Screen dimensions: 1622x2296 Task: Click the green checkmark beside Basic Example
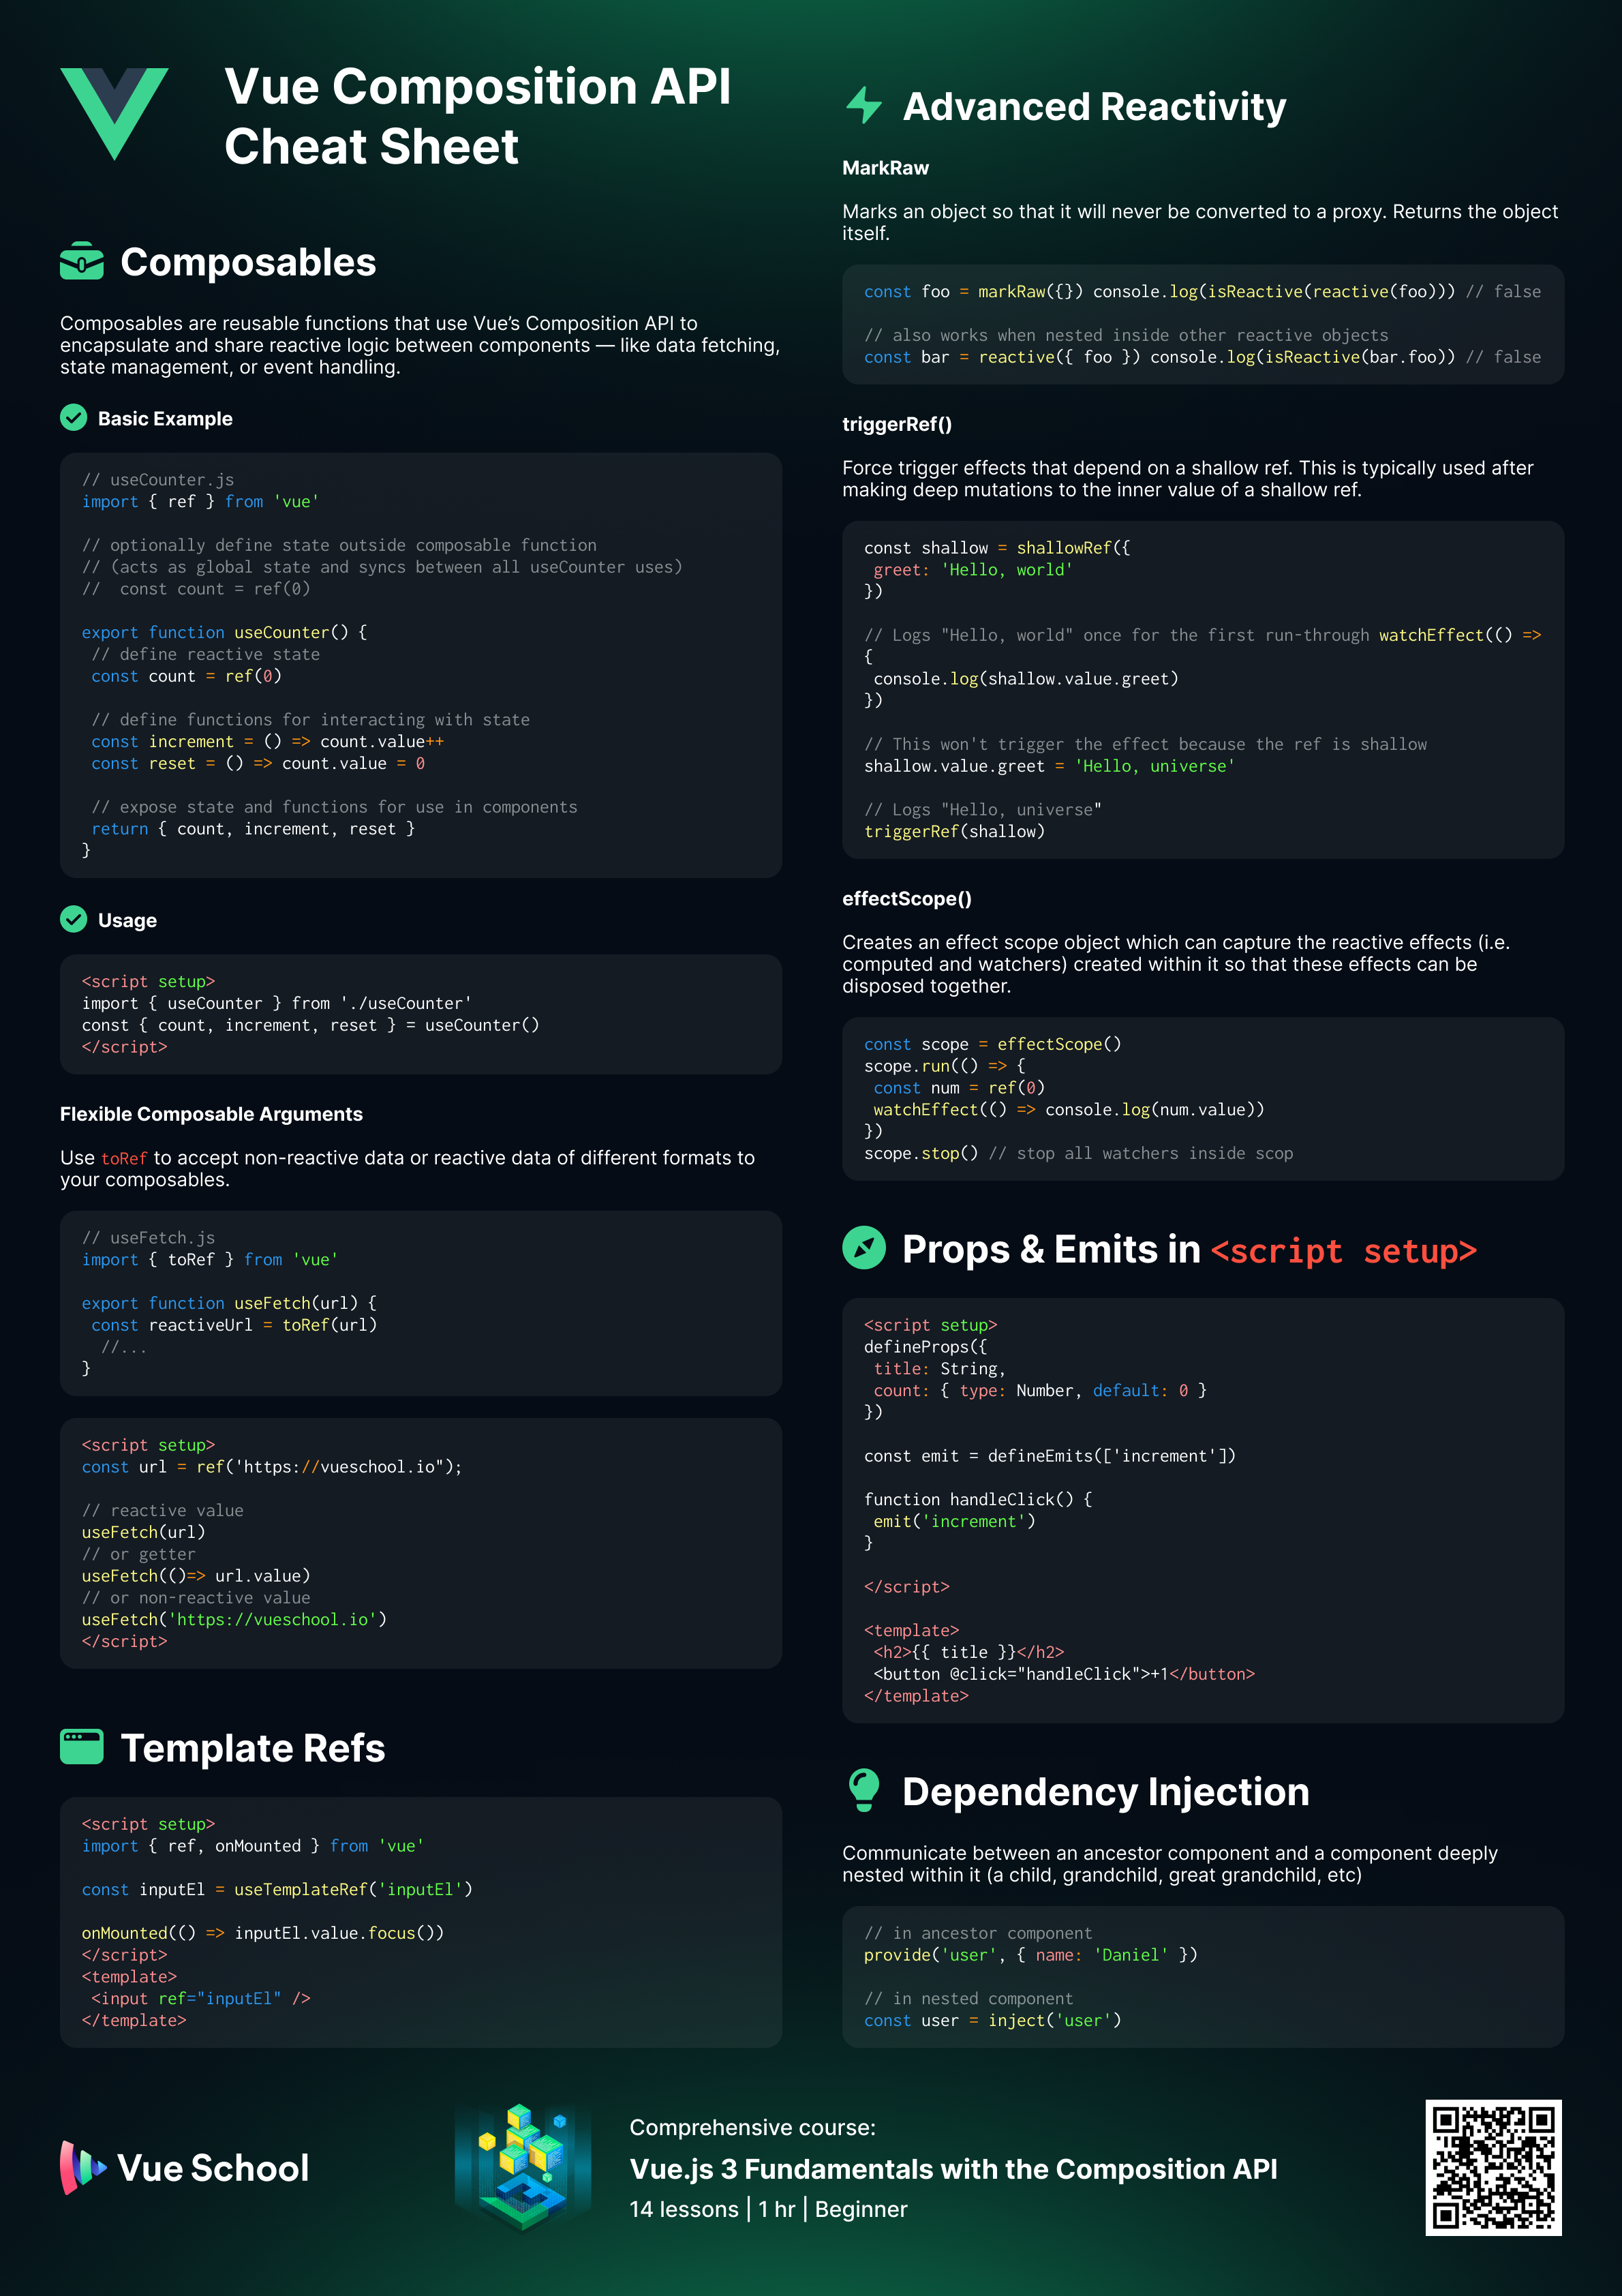click(x=74, y=418)
